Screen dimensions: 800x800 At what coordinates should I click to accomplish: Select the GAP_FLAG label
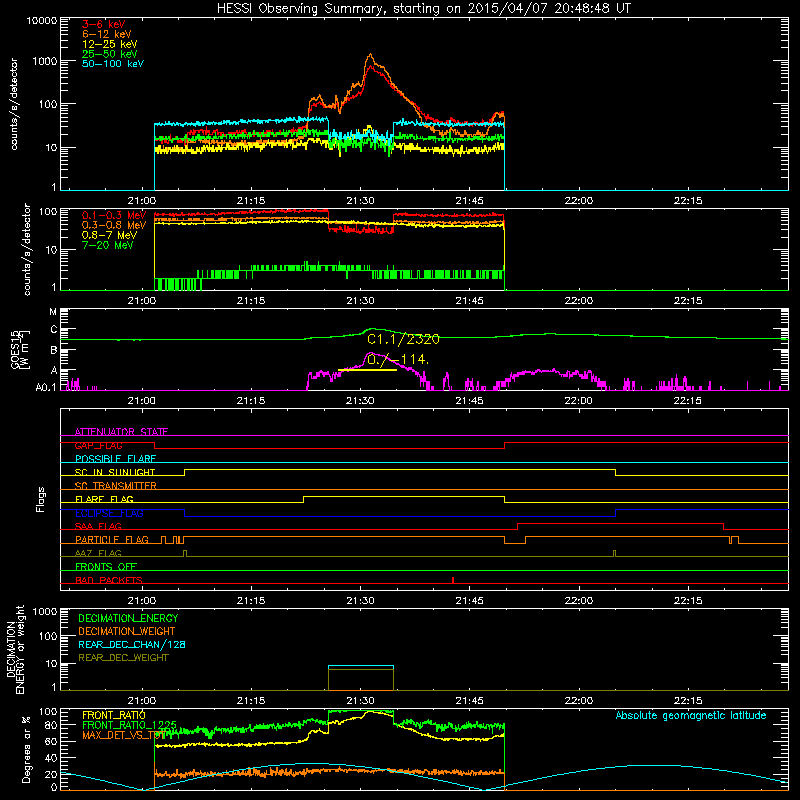point(98,445)
